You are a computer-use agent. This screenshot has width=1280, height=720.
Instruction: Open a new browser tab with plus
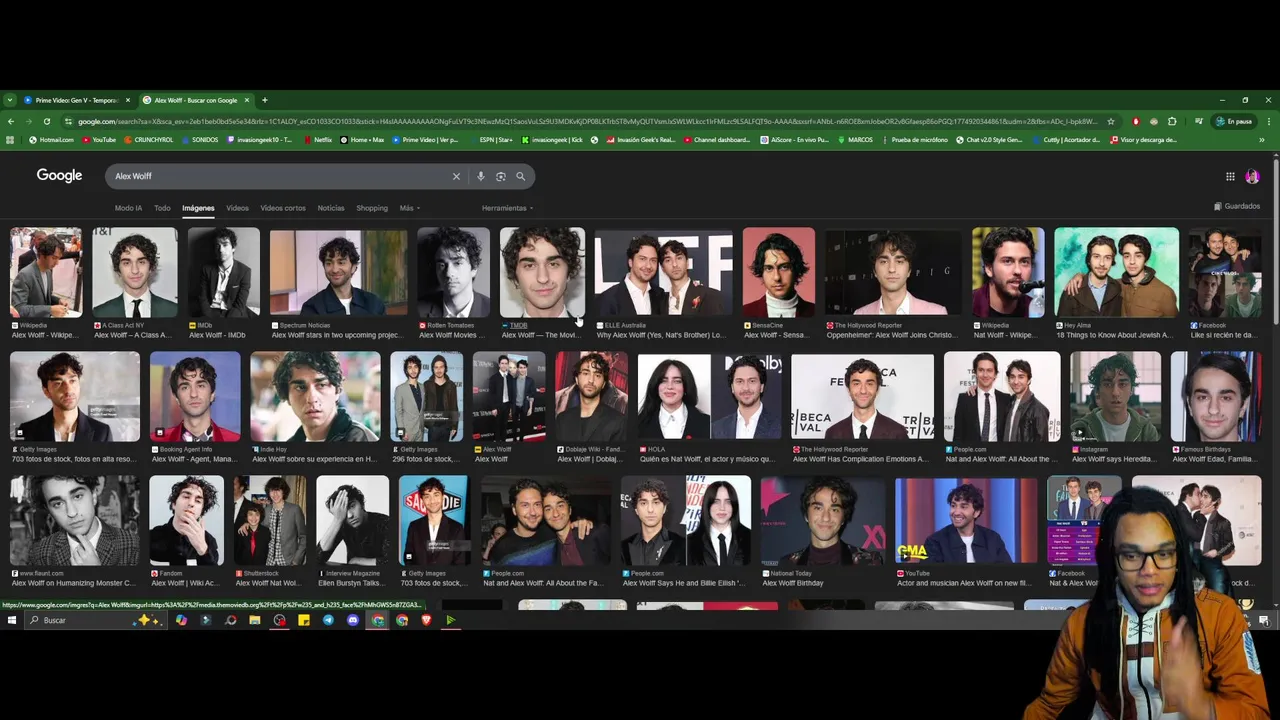264,100
